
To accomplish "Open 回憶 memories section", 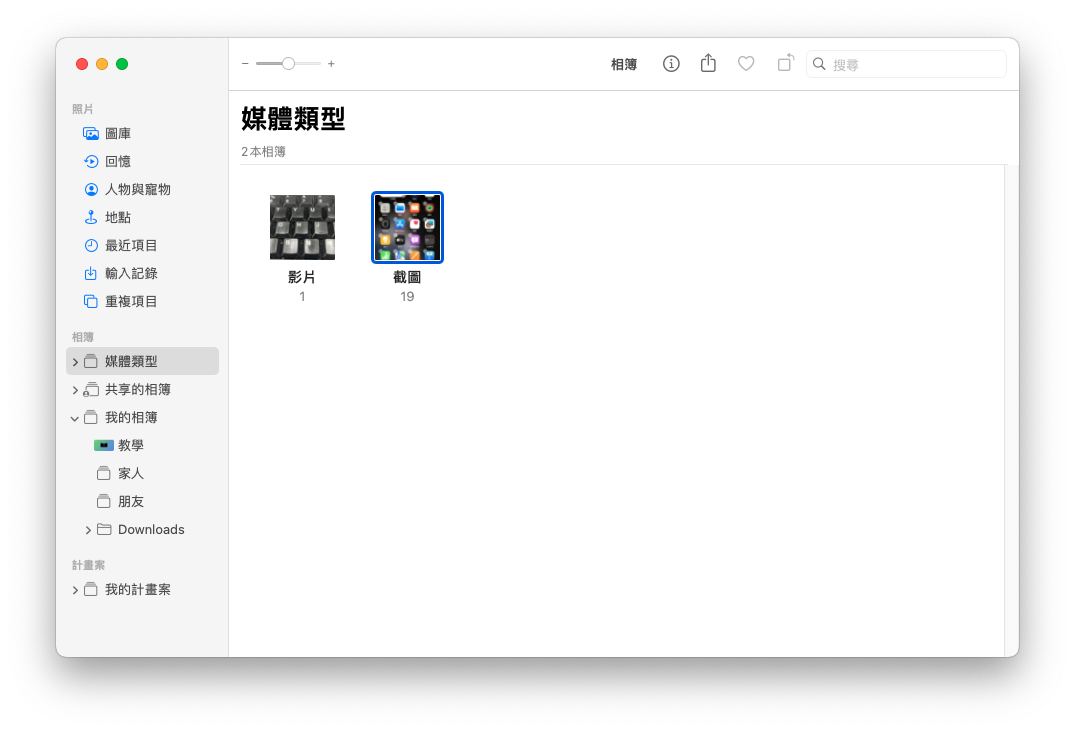I will 142,162.
